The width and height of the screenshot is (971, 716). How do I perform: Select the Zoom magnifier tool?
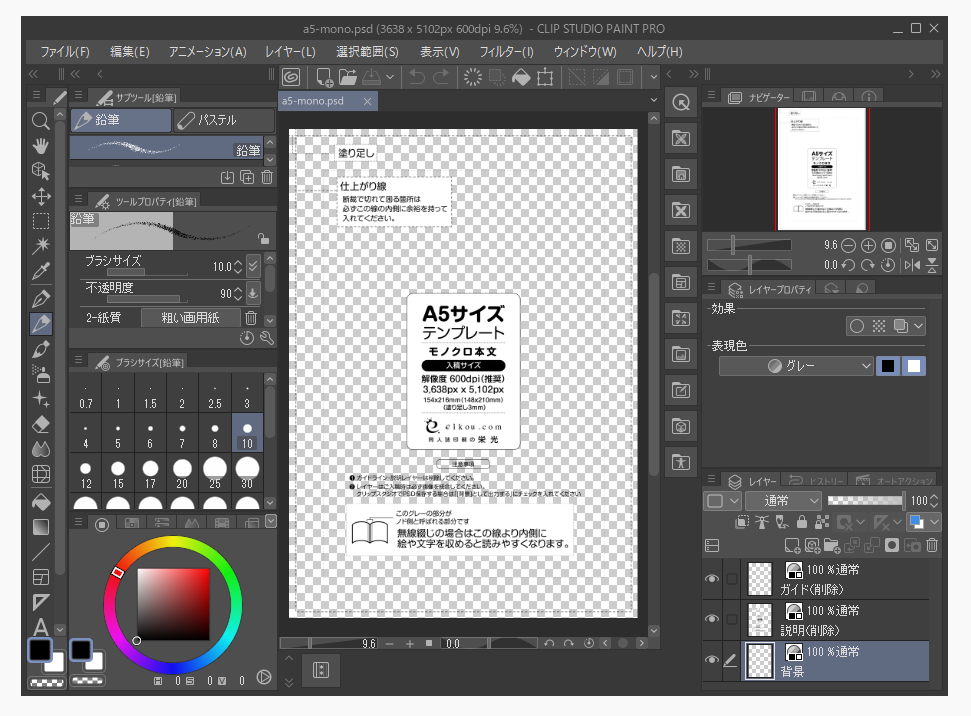[41, 121]
